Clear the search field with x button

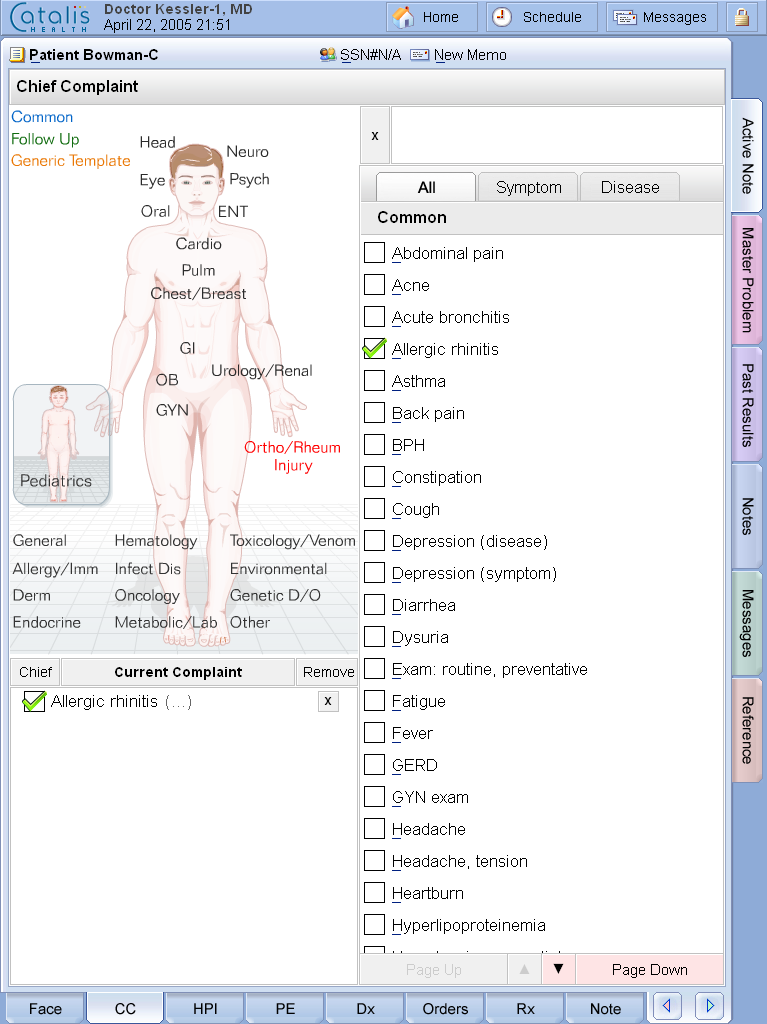(x=375, y=136)
